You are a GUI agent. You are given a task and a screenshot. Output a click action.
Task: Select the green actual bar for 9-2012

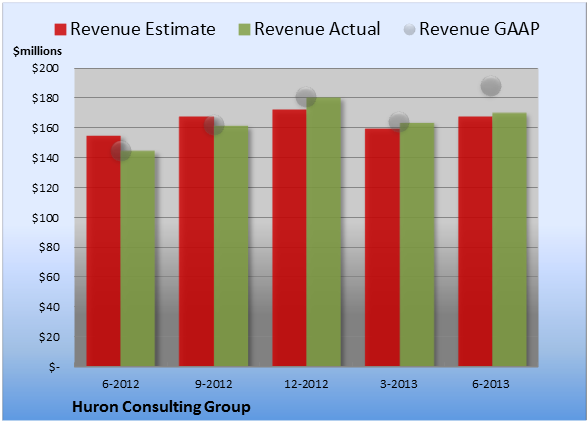click(231, 246)
